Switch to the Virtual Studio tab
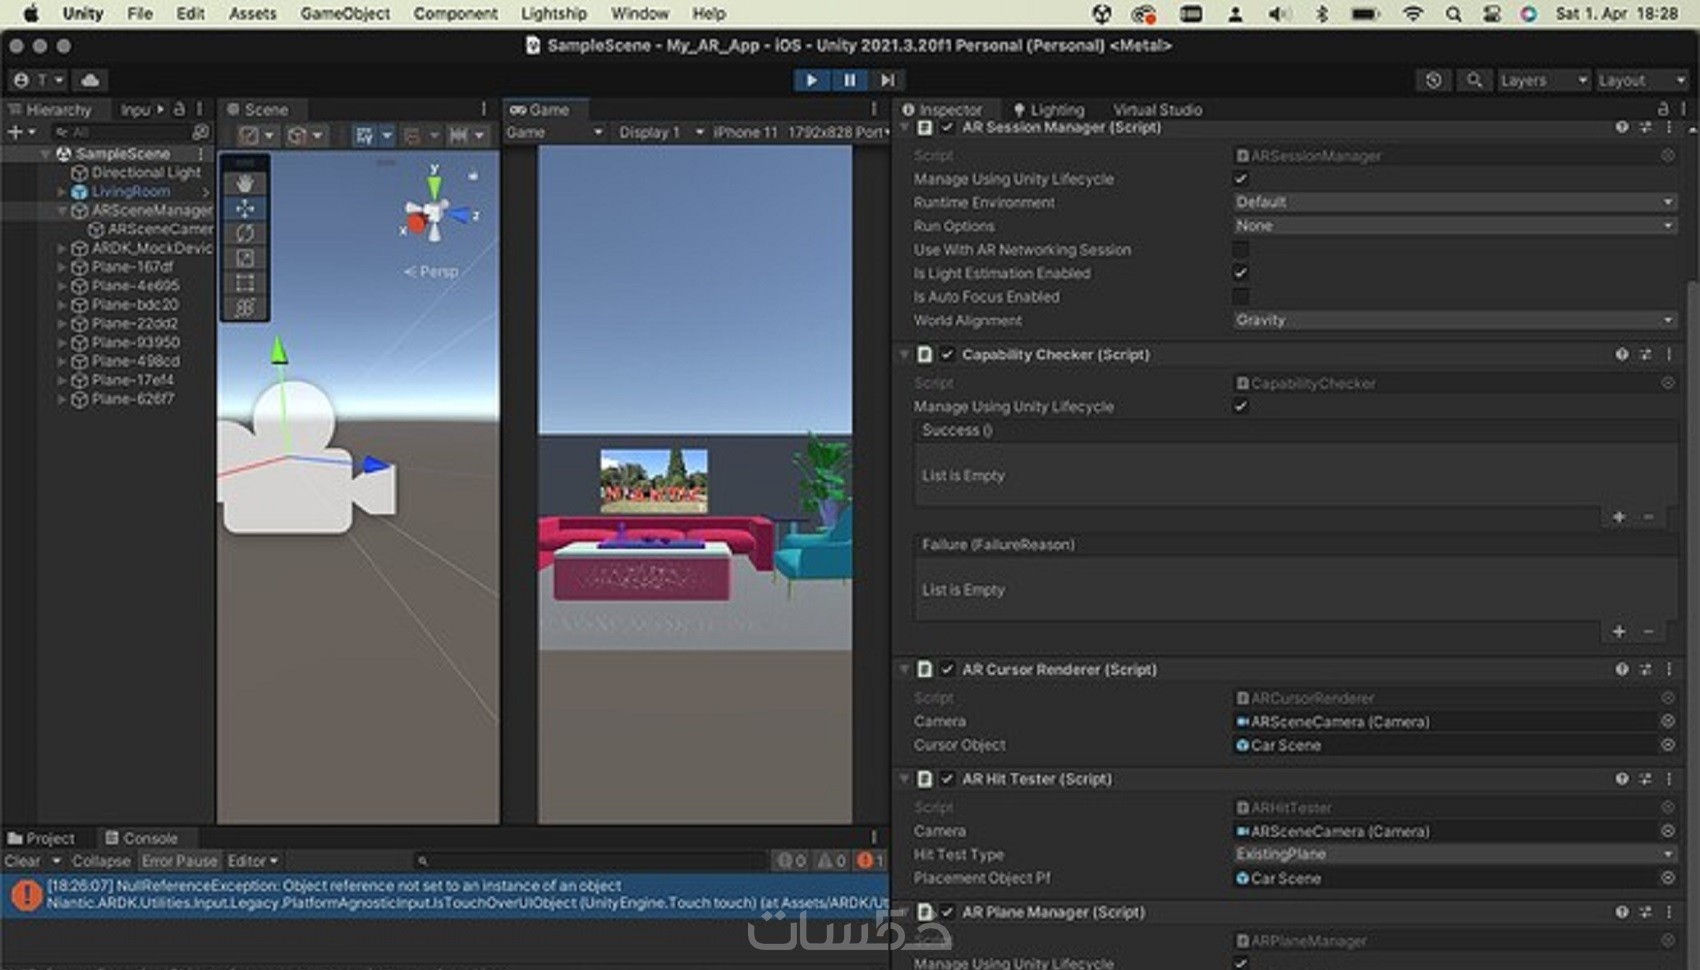 click(1157, 110)
